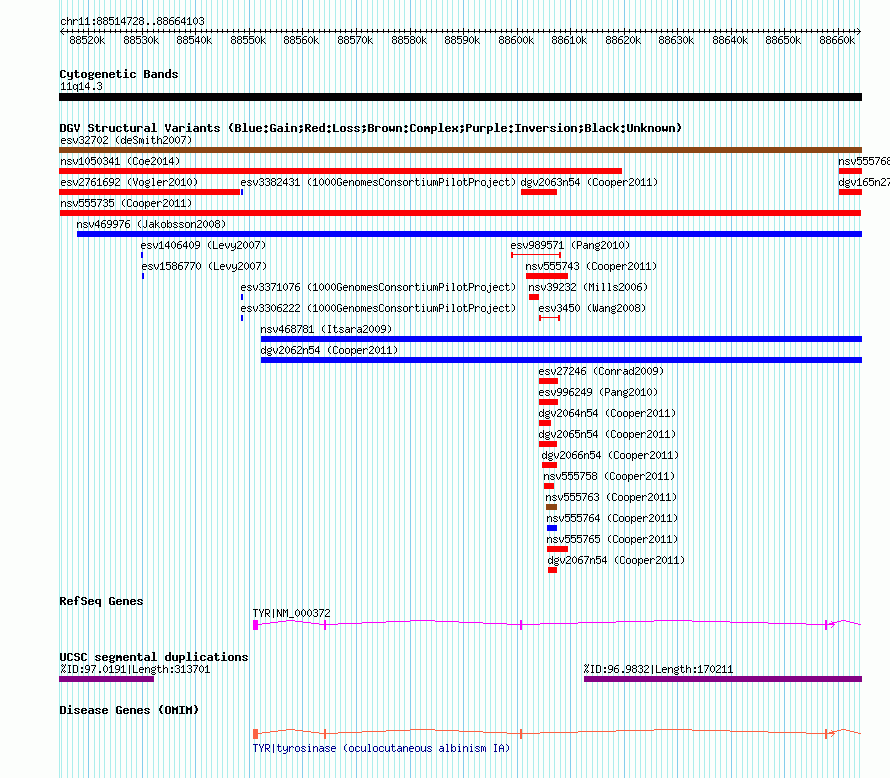Open the nsv1050341 (Coe2014) variant label
This screenshot has width=890, height=778.
pyautogui.click(x=120, y=161)
